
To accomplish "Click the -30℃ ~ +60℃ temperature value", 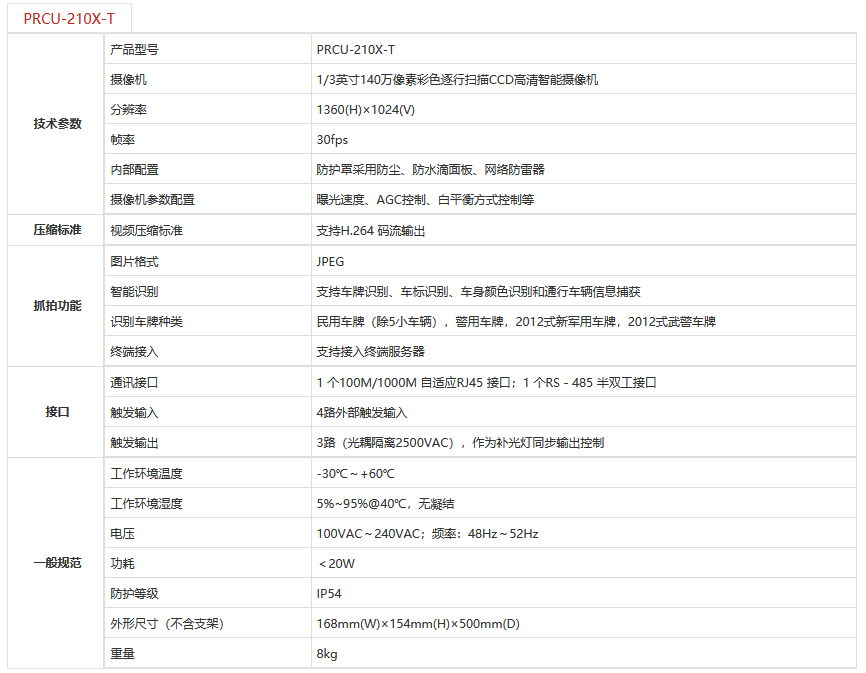I will pyautogui.click(x=355, y=473).
